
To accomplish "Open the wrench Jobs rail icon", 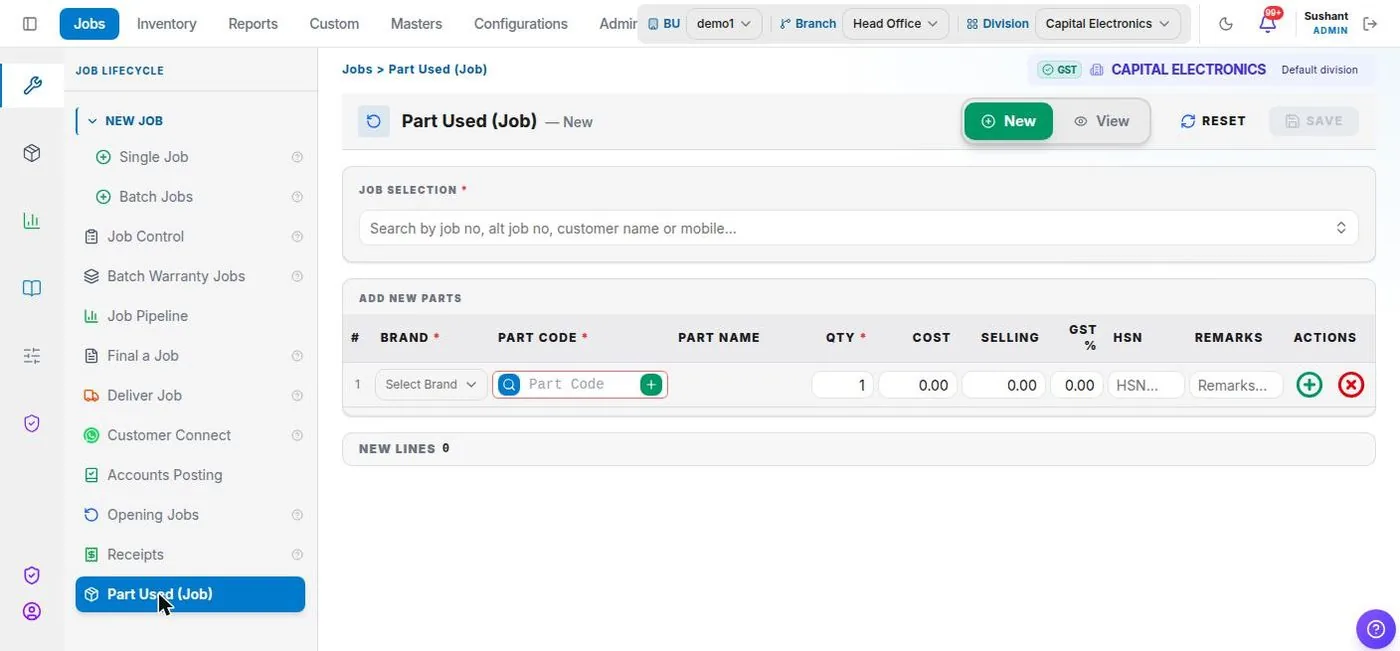I will click(x=32, y=86).
